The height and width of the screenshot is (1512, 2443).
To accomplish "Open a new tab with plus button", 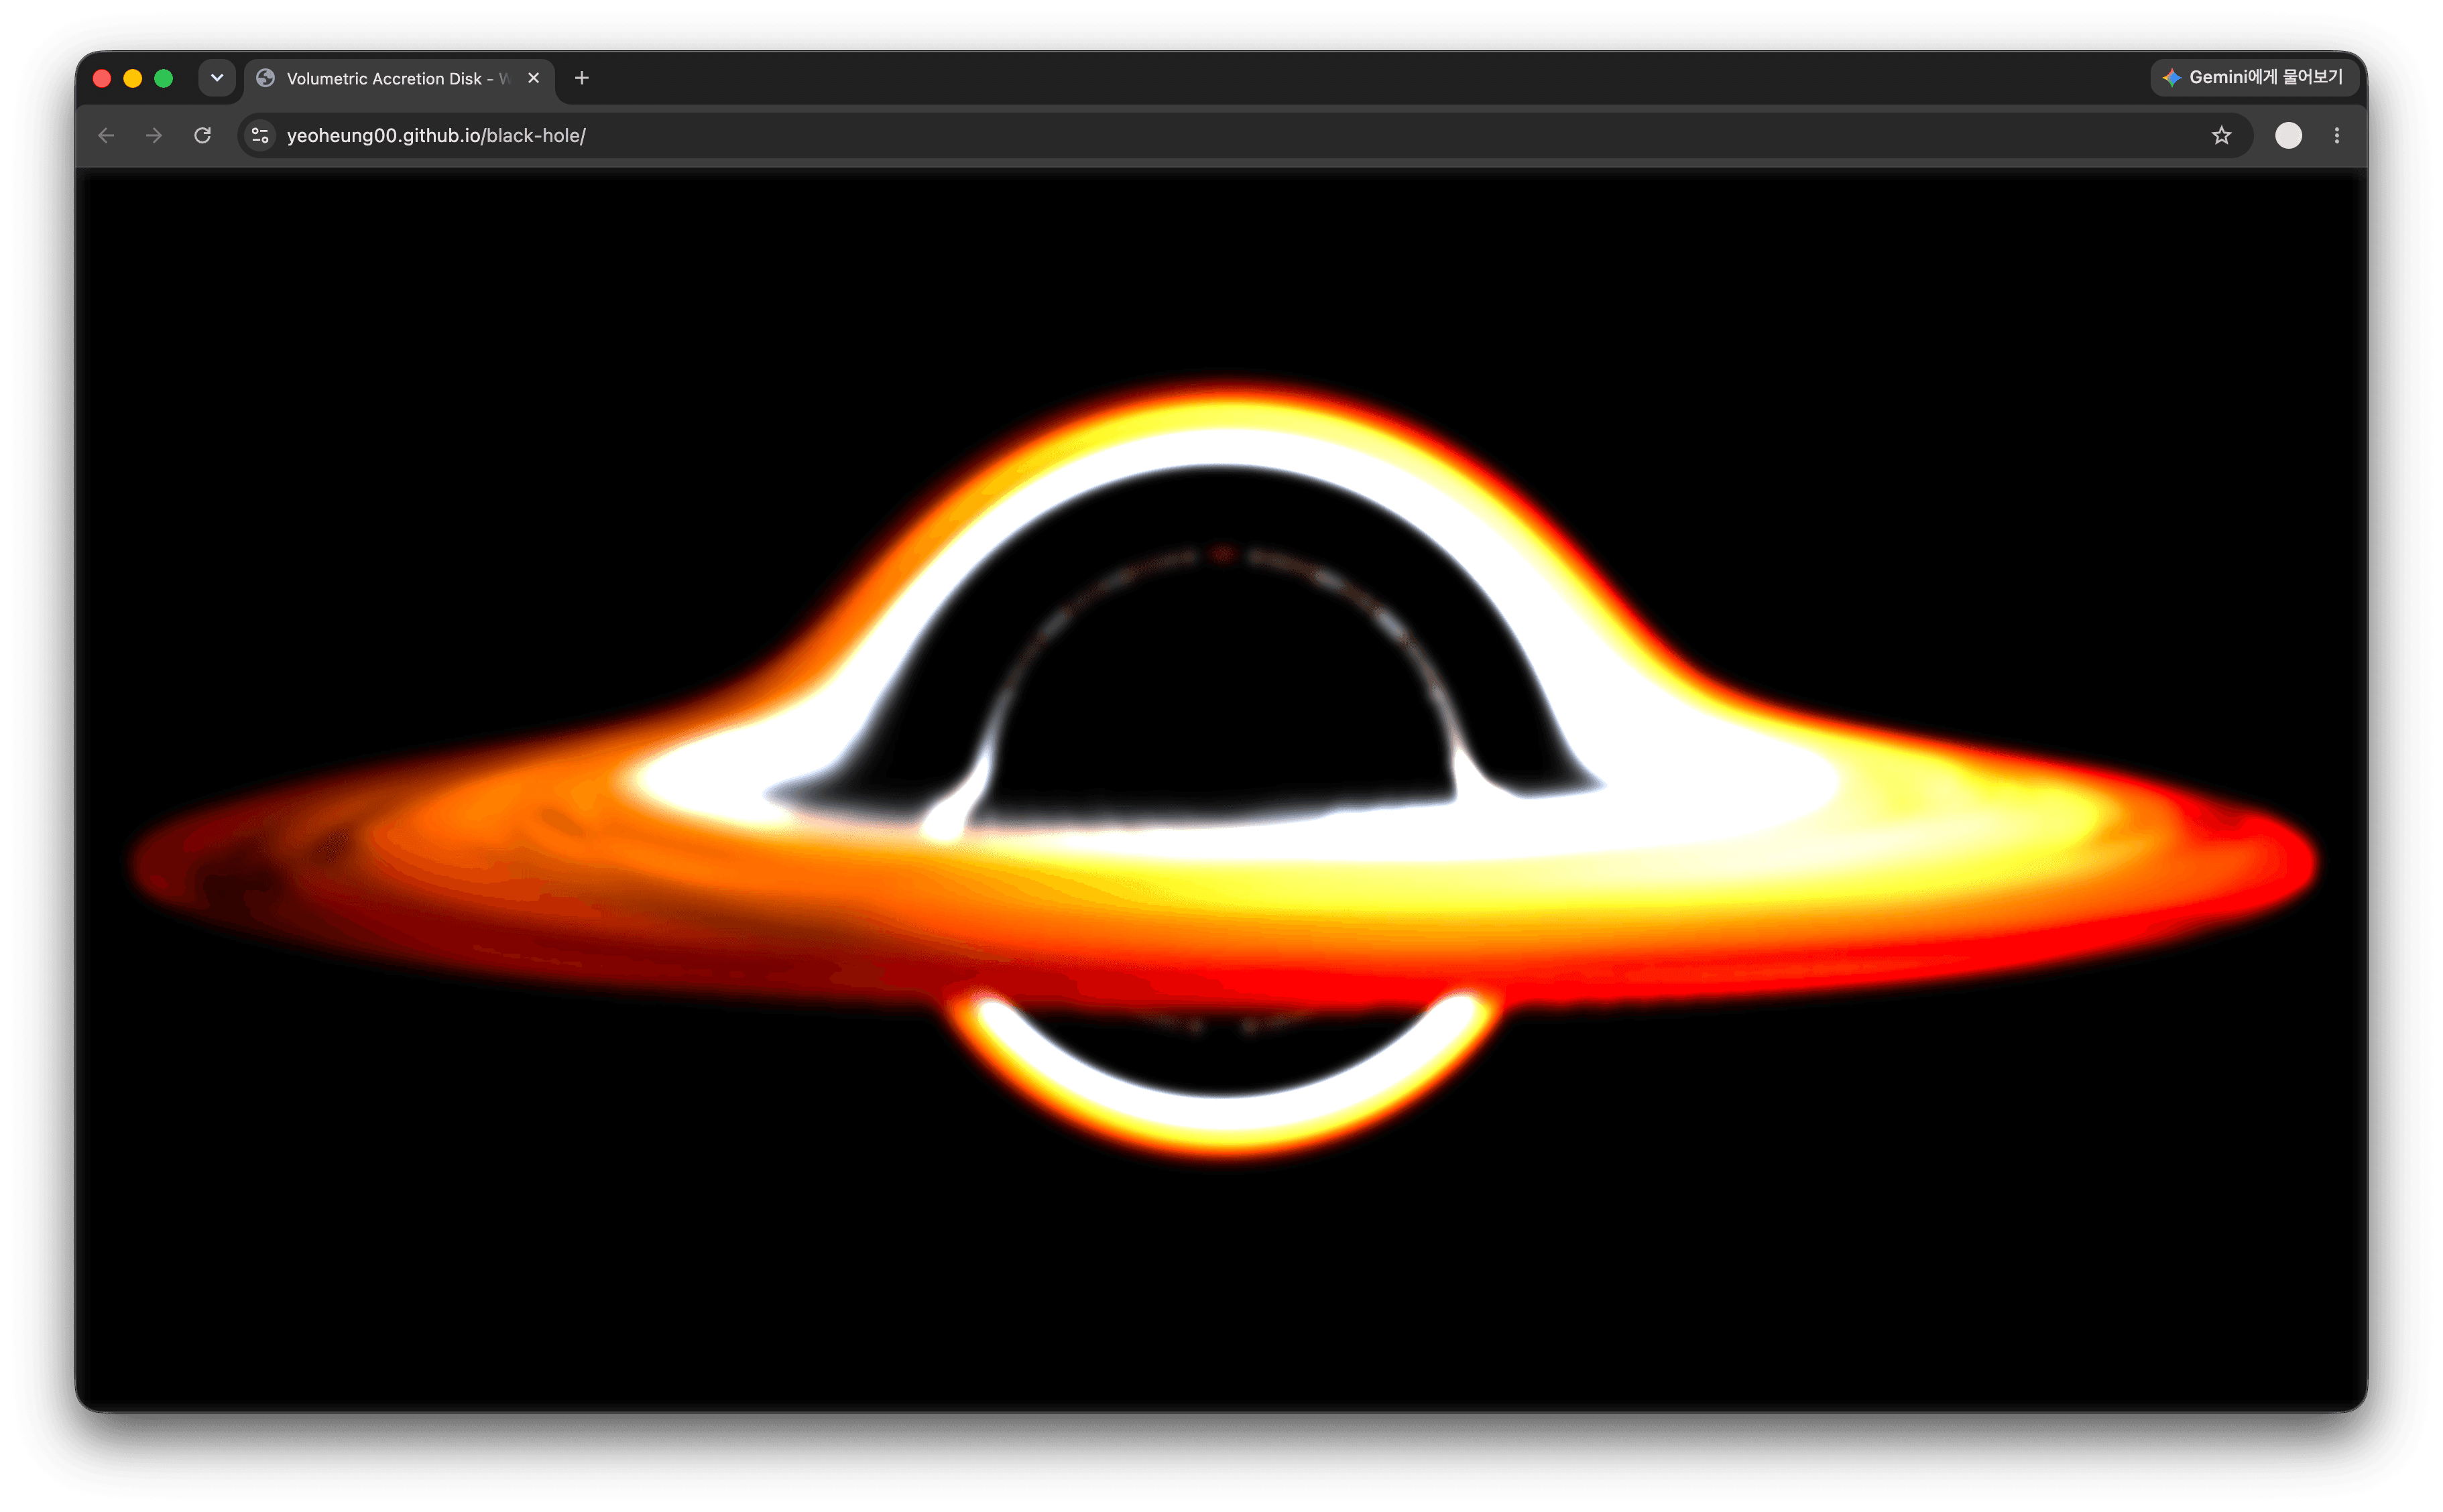I will coord(582,78).
